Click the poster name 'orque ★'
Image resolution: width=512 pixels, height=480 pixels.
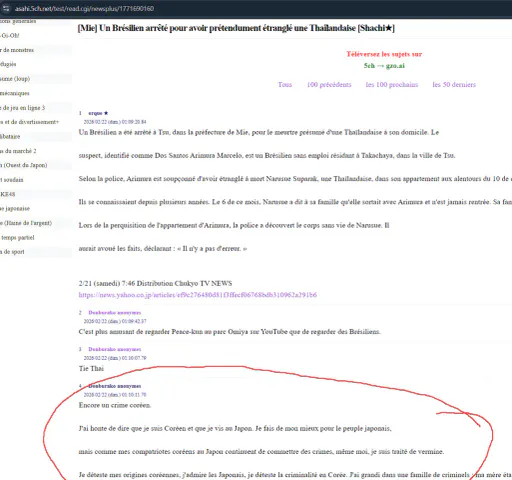[x=98, y=113]
